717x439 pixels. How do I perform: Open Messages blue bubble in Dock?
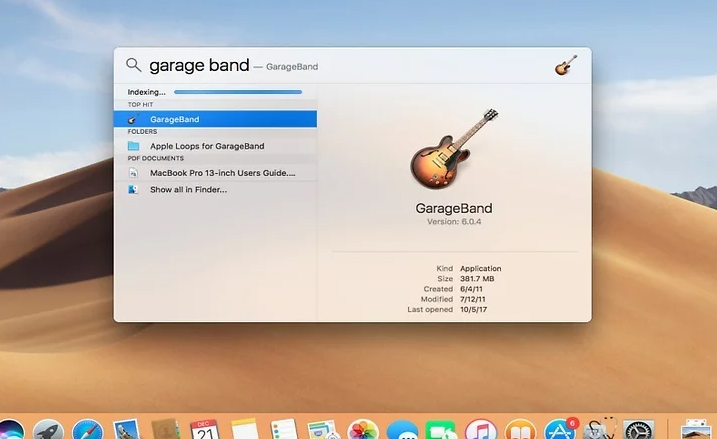[402, 430]
